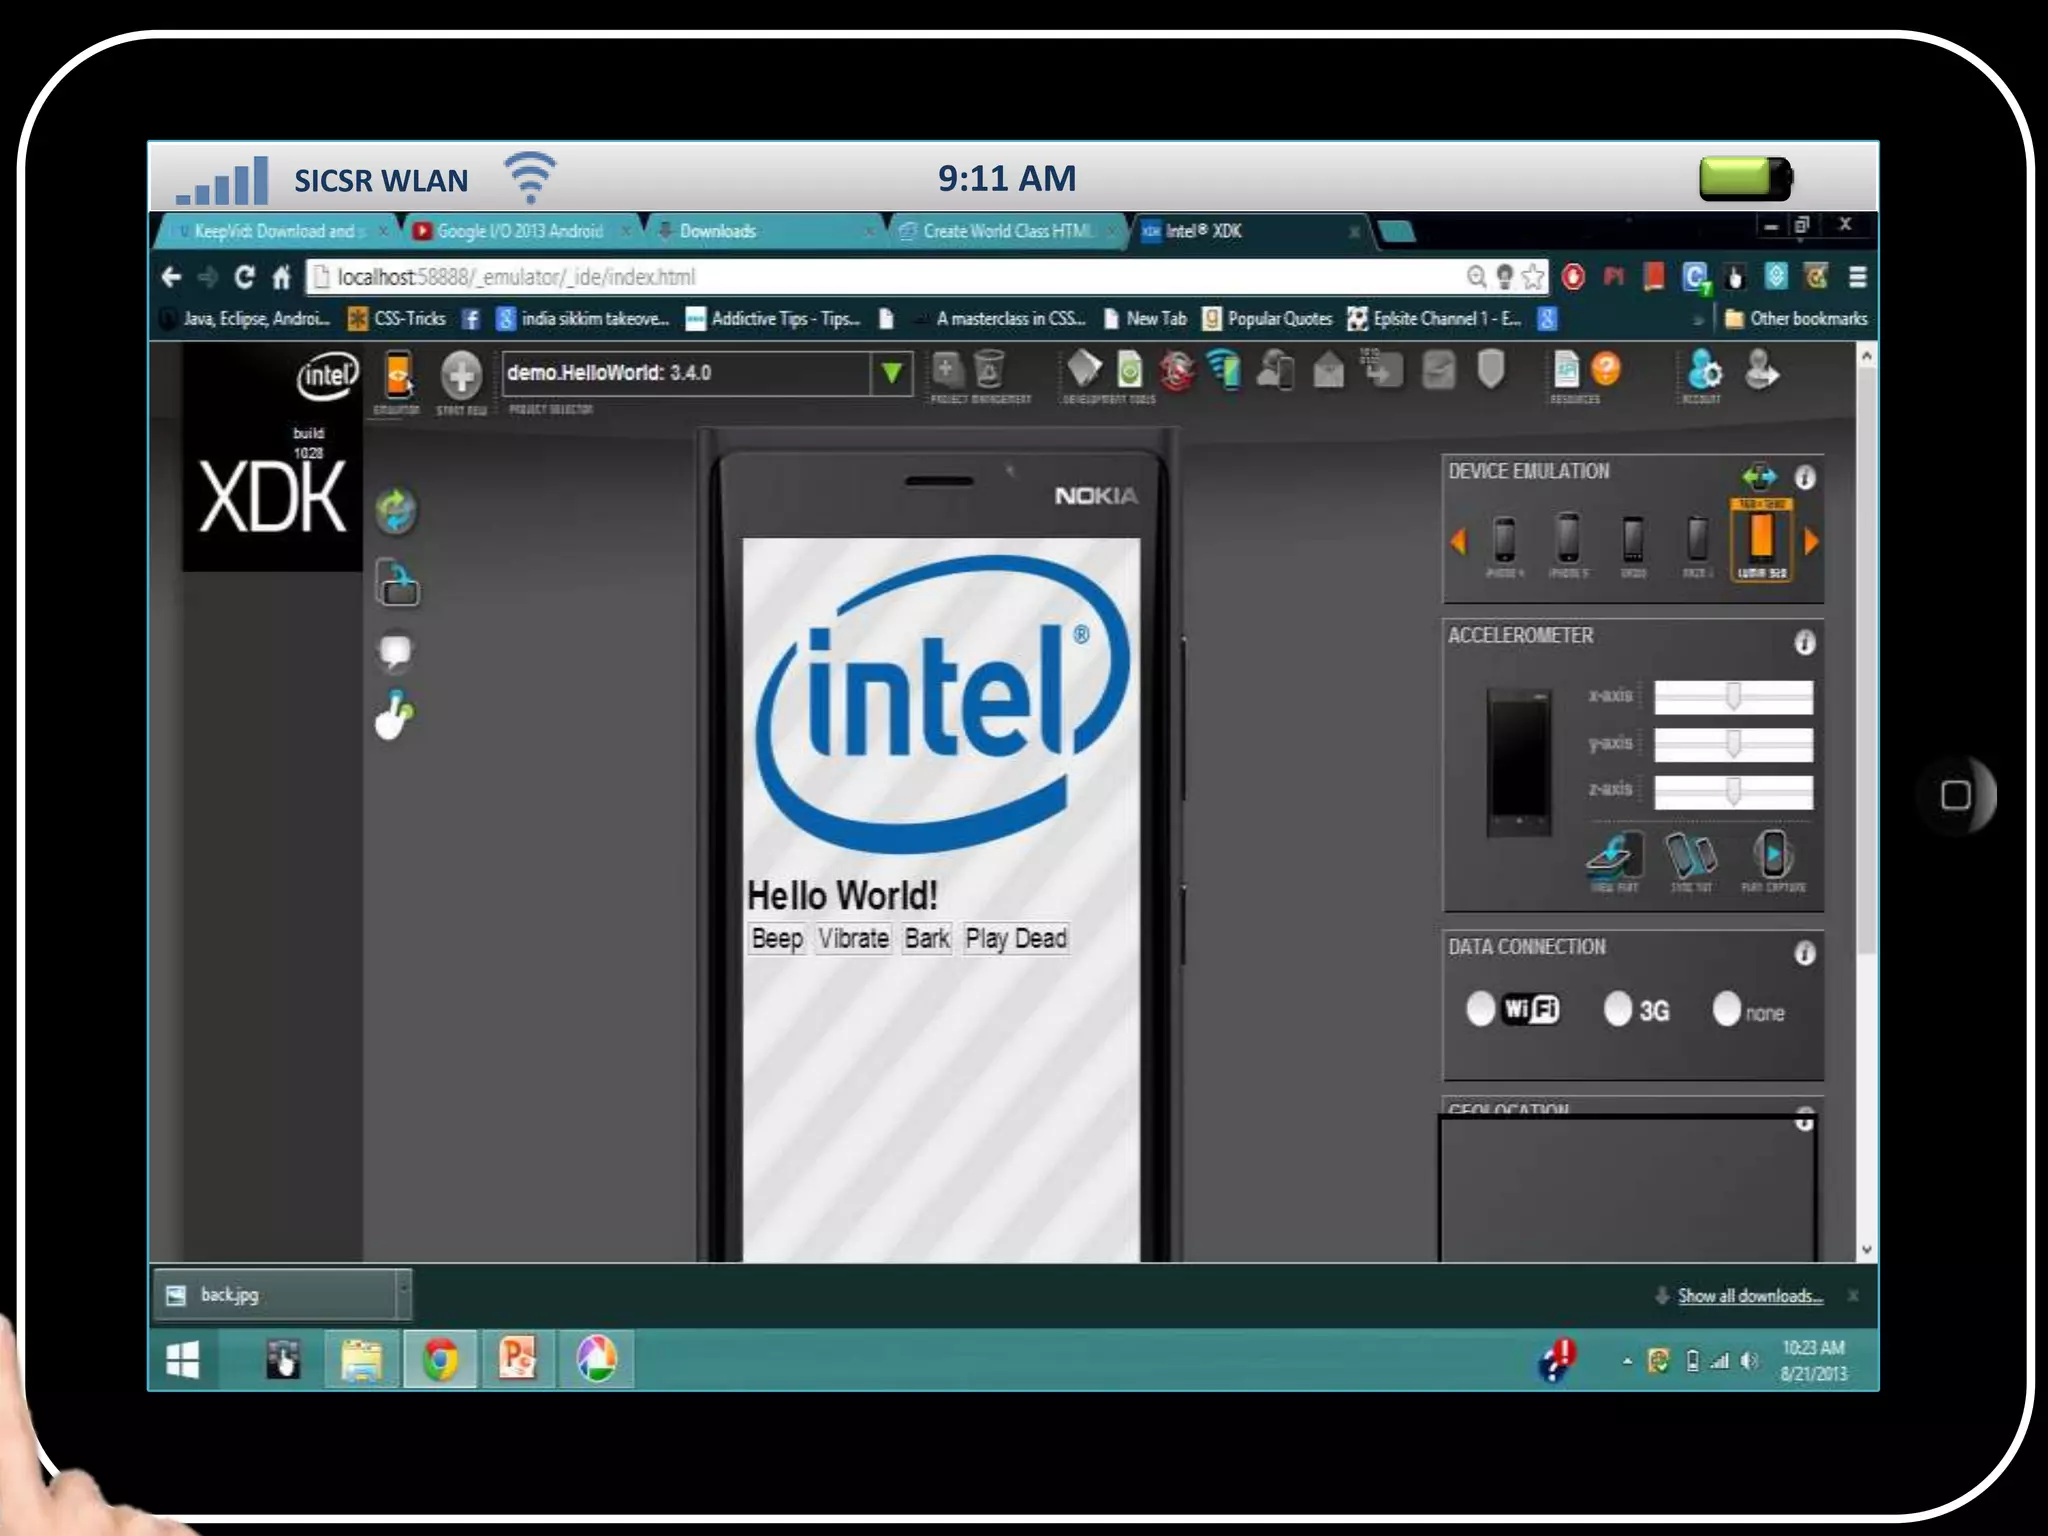Select 3G data connection

click(x=1617, y=1009)
